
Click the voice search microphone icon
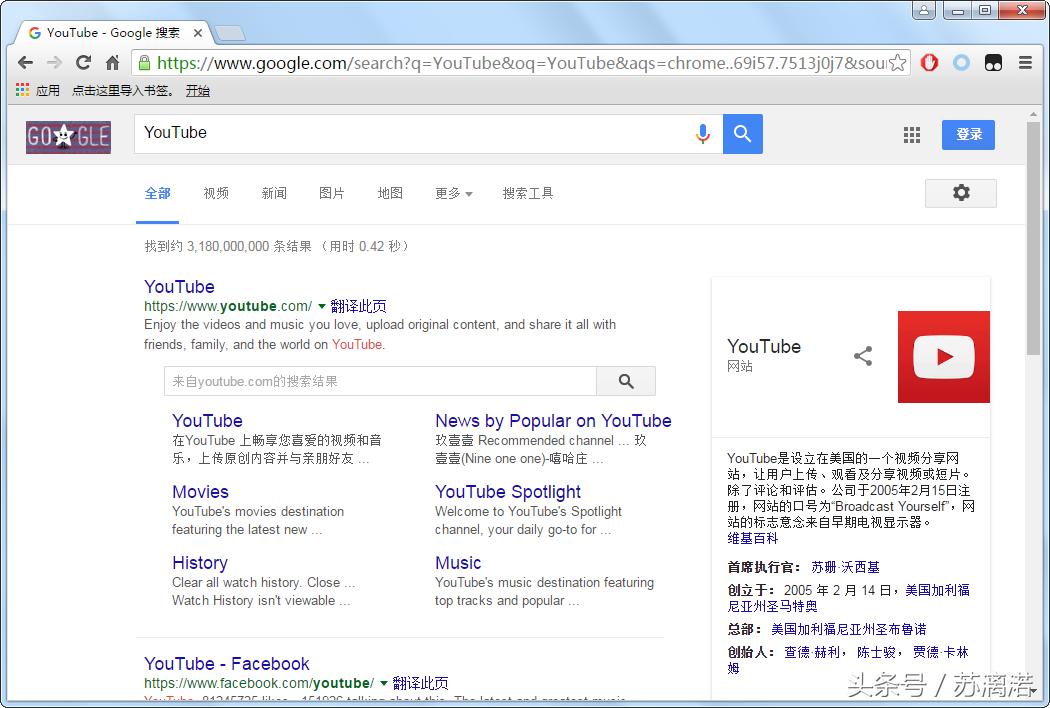pos(702,133)
